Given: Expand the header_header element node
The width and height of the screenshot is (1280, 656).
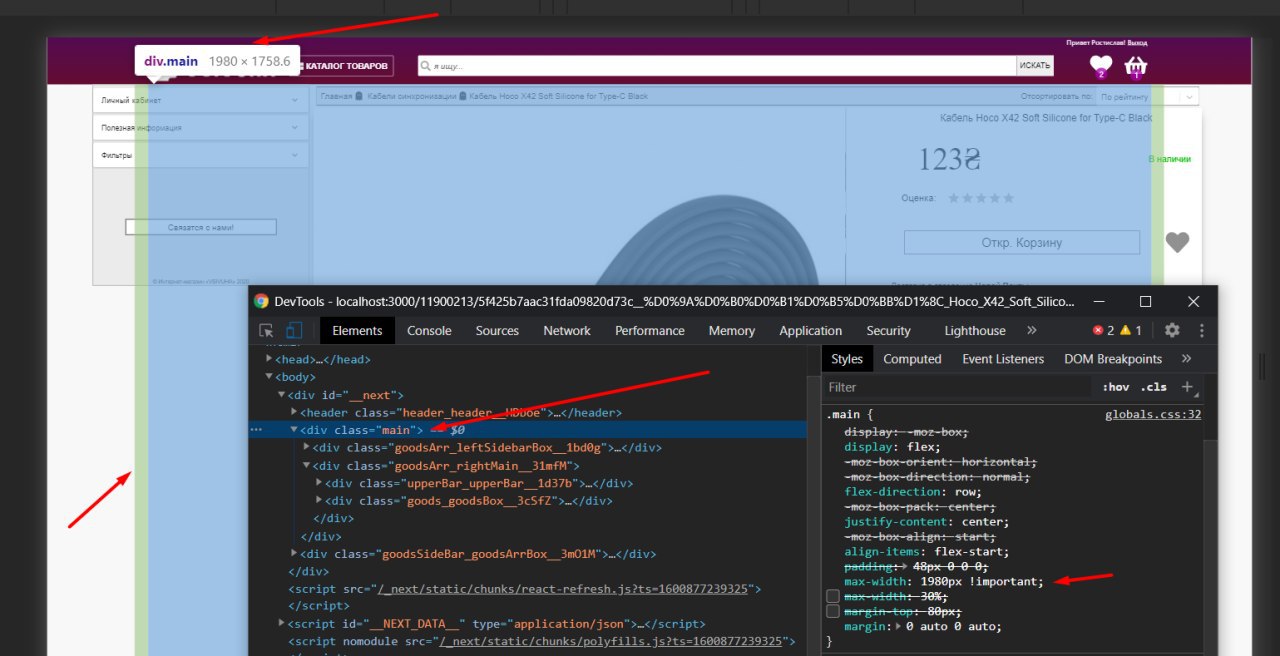Looking at the screenshot, I should click(294, 412).
